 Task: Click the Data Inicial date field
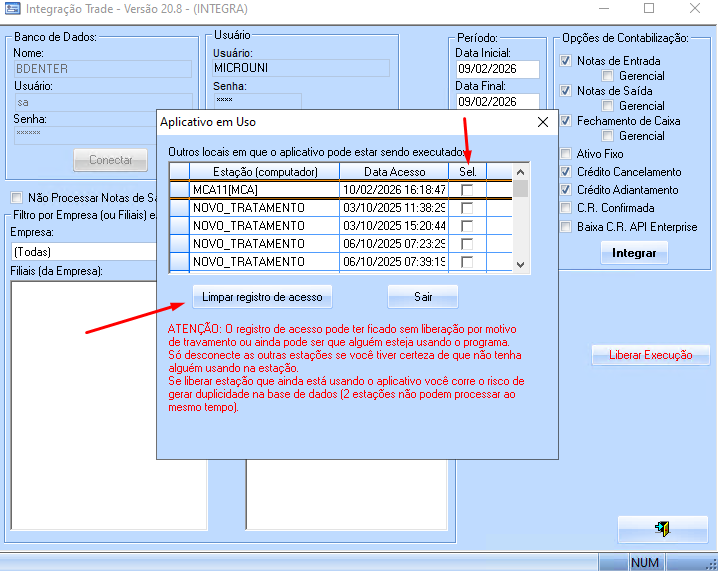tap(497, 69)
